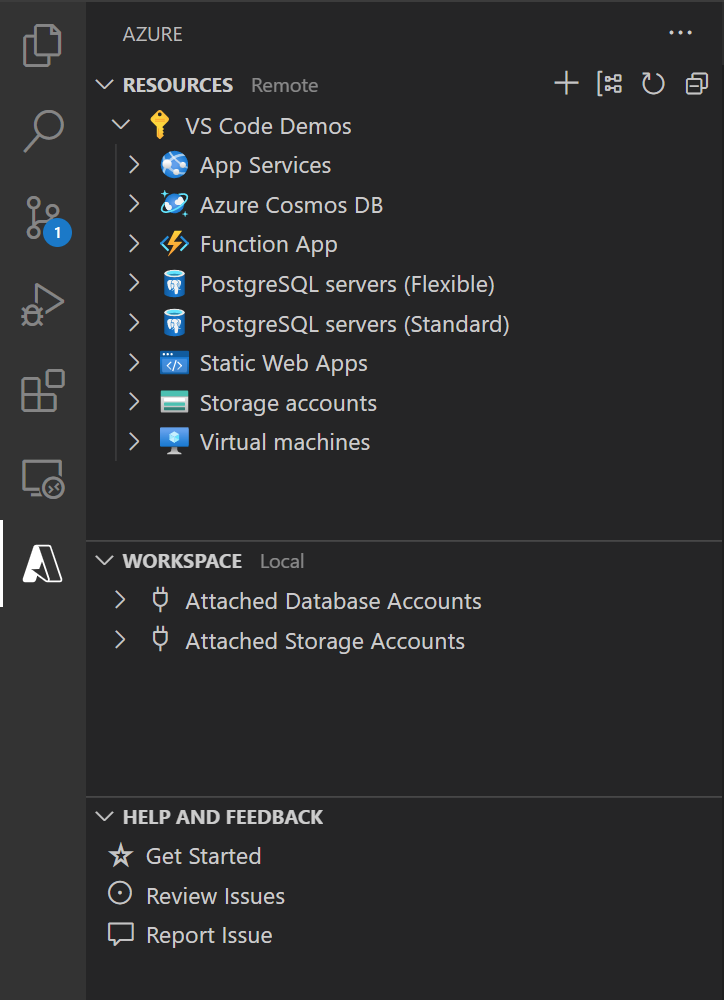This screenshot has width=724, height=1000.
Task: Click the Collapse All icon
Action: click(696, 84)
